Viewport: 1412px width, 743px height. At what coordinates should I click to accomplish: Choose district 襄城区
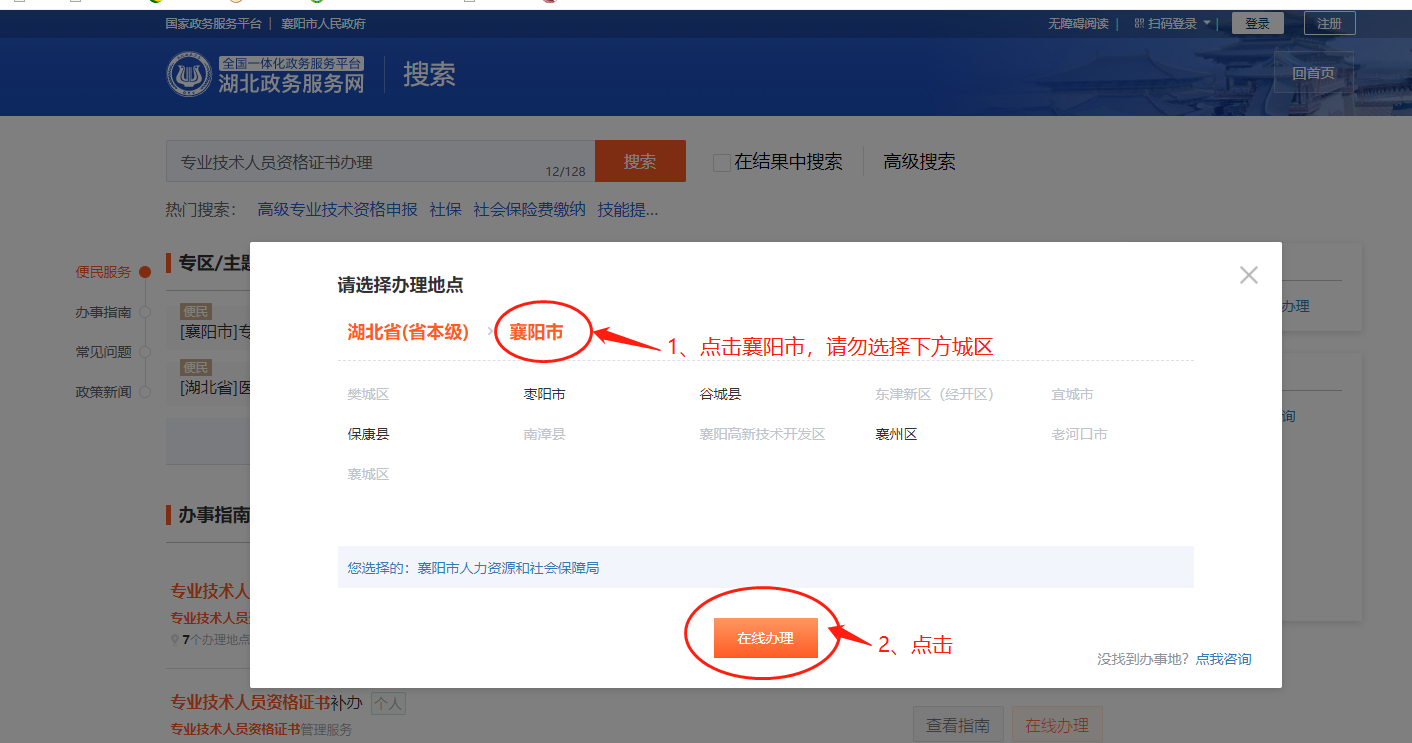[368, 474]
